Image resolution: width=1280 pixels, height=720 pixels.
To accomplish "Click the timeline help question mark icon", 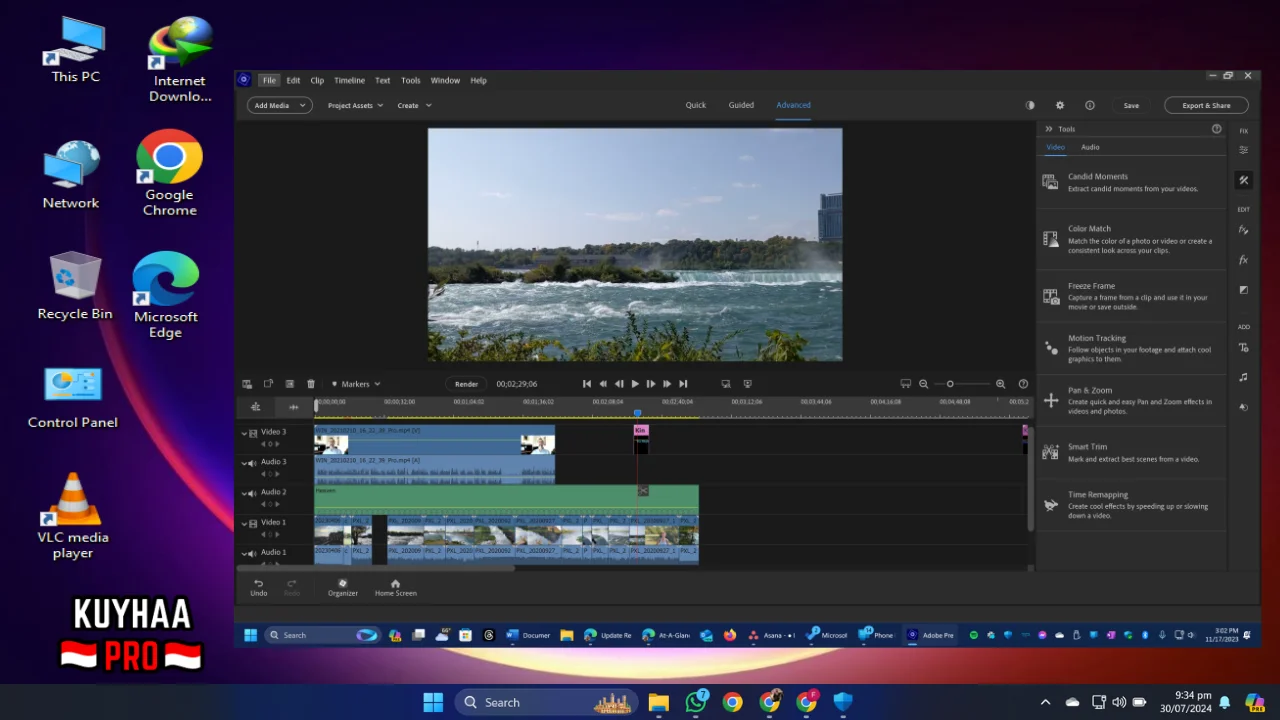I will click(1023, 384).
